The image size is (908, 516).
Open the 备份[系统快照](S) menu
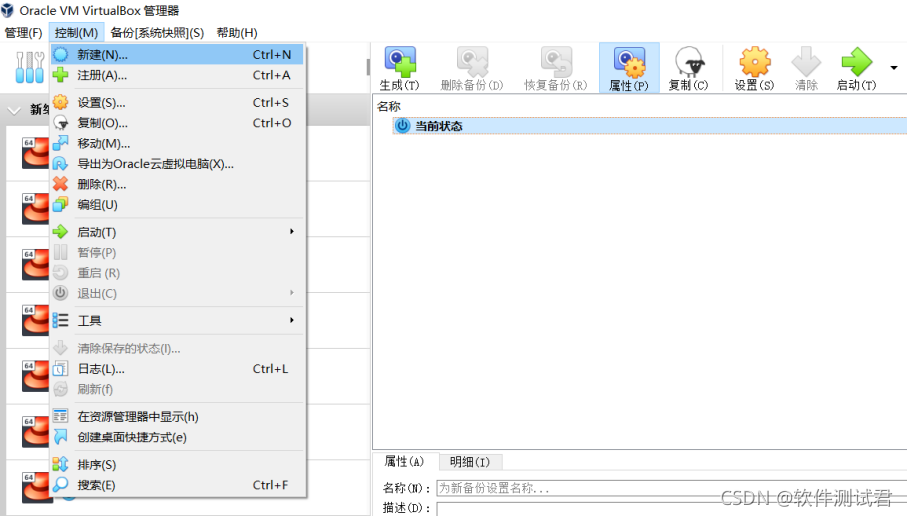[157, 32]
